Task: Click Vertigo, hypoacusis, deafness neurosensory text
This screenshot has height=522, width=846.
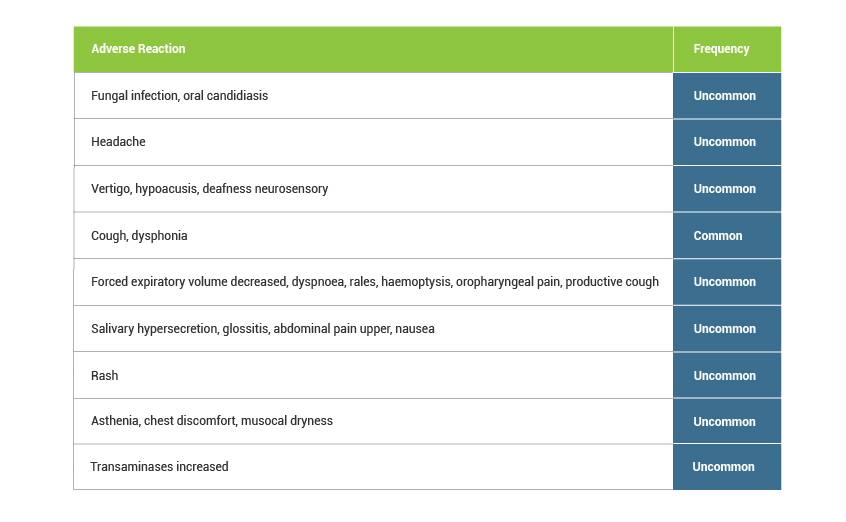Action: point(209,189)
